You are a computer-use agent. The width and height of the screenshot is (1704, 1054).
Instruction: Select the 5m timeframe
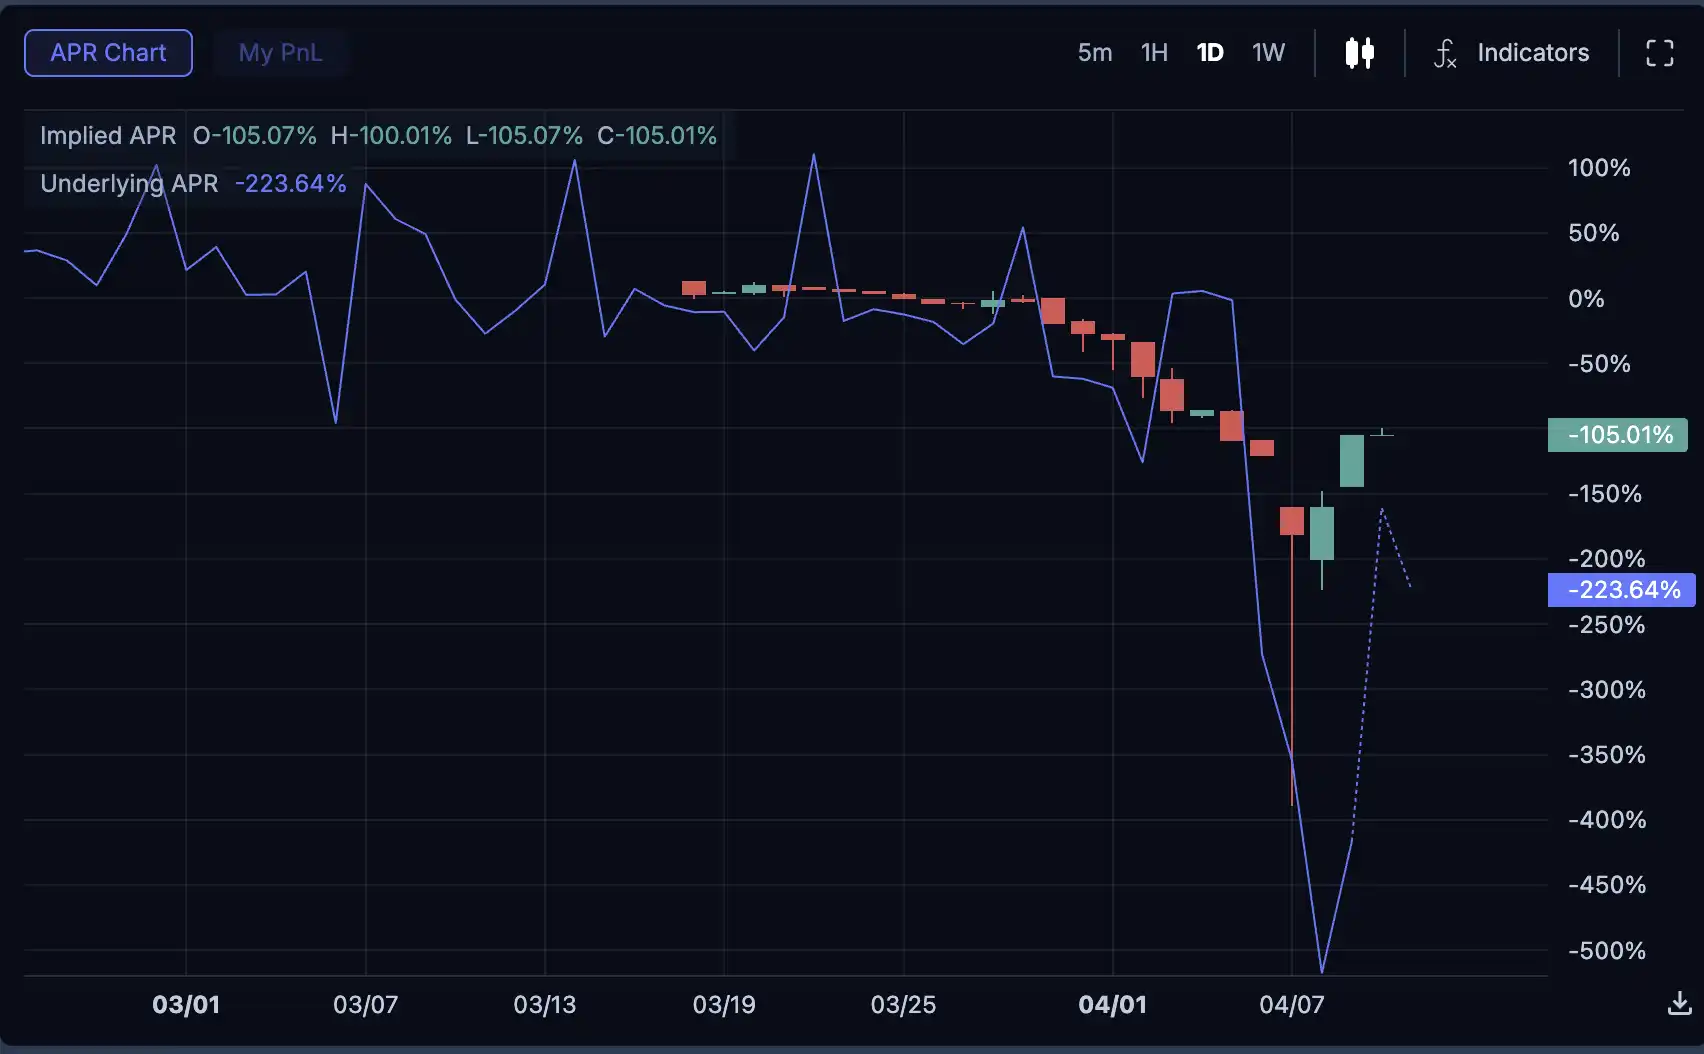(1094, 53)
